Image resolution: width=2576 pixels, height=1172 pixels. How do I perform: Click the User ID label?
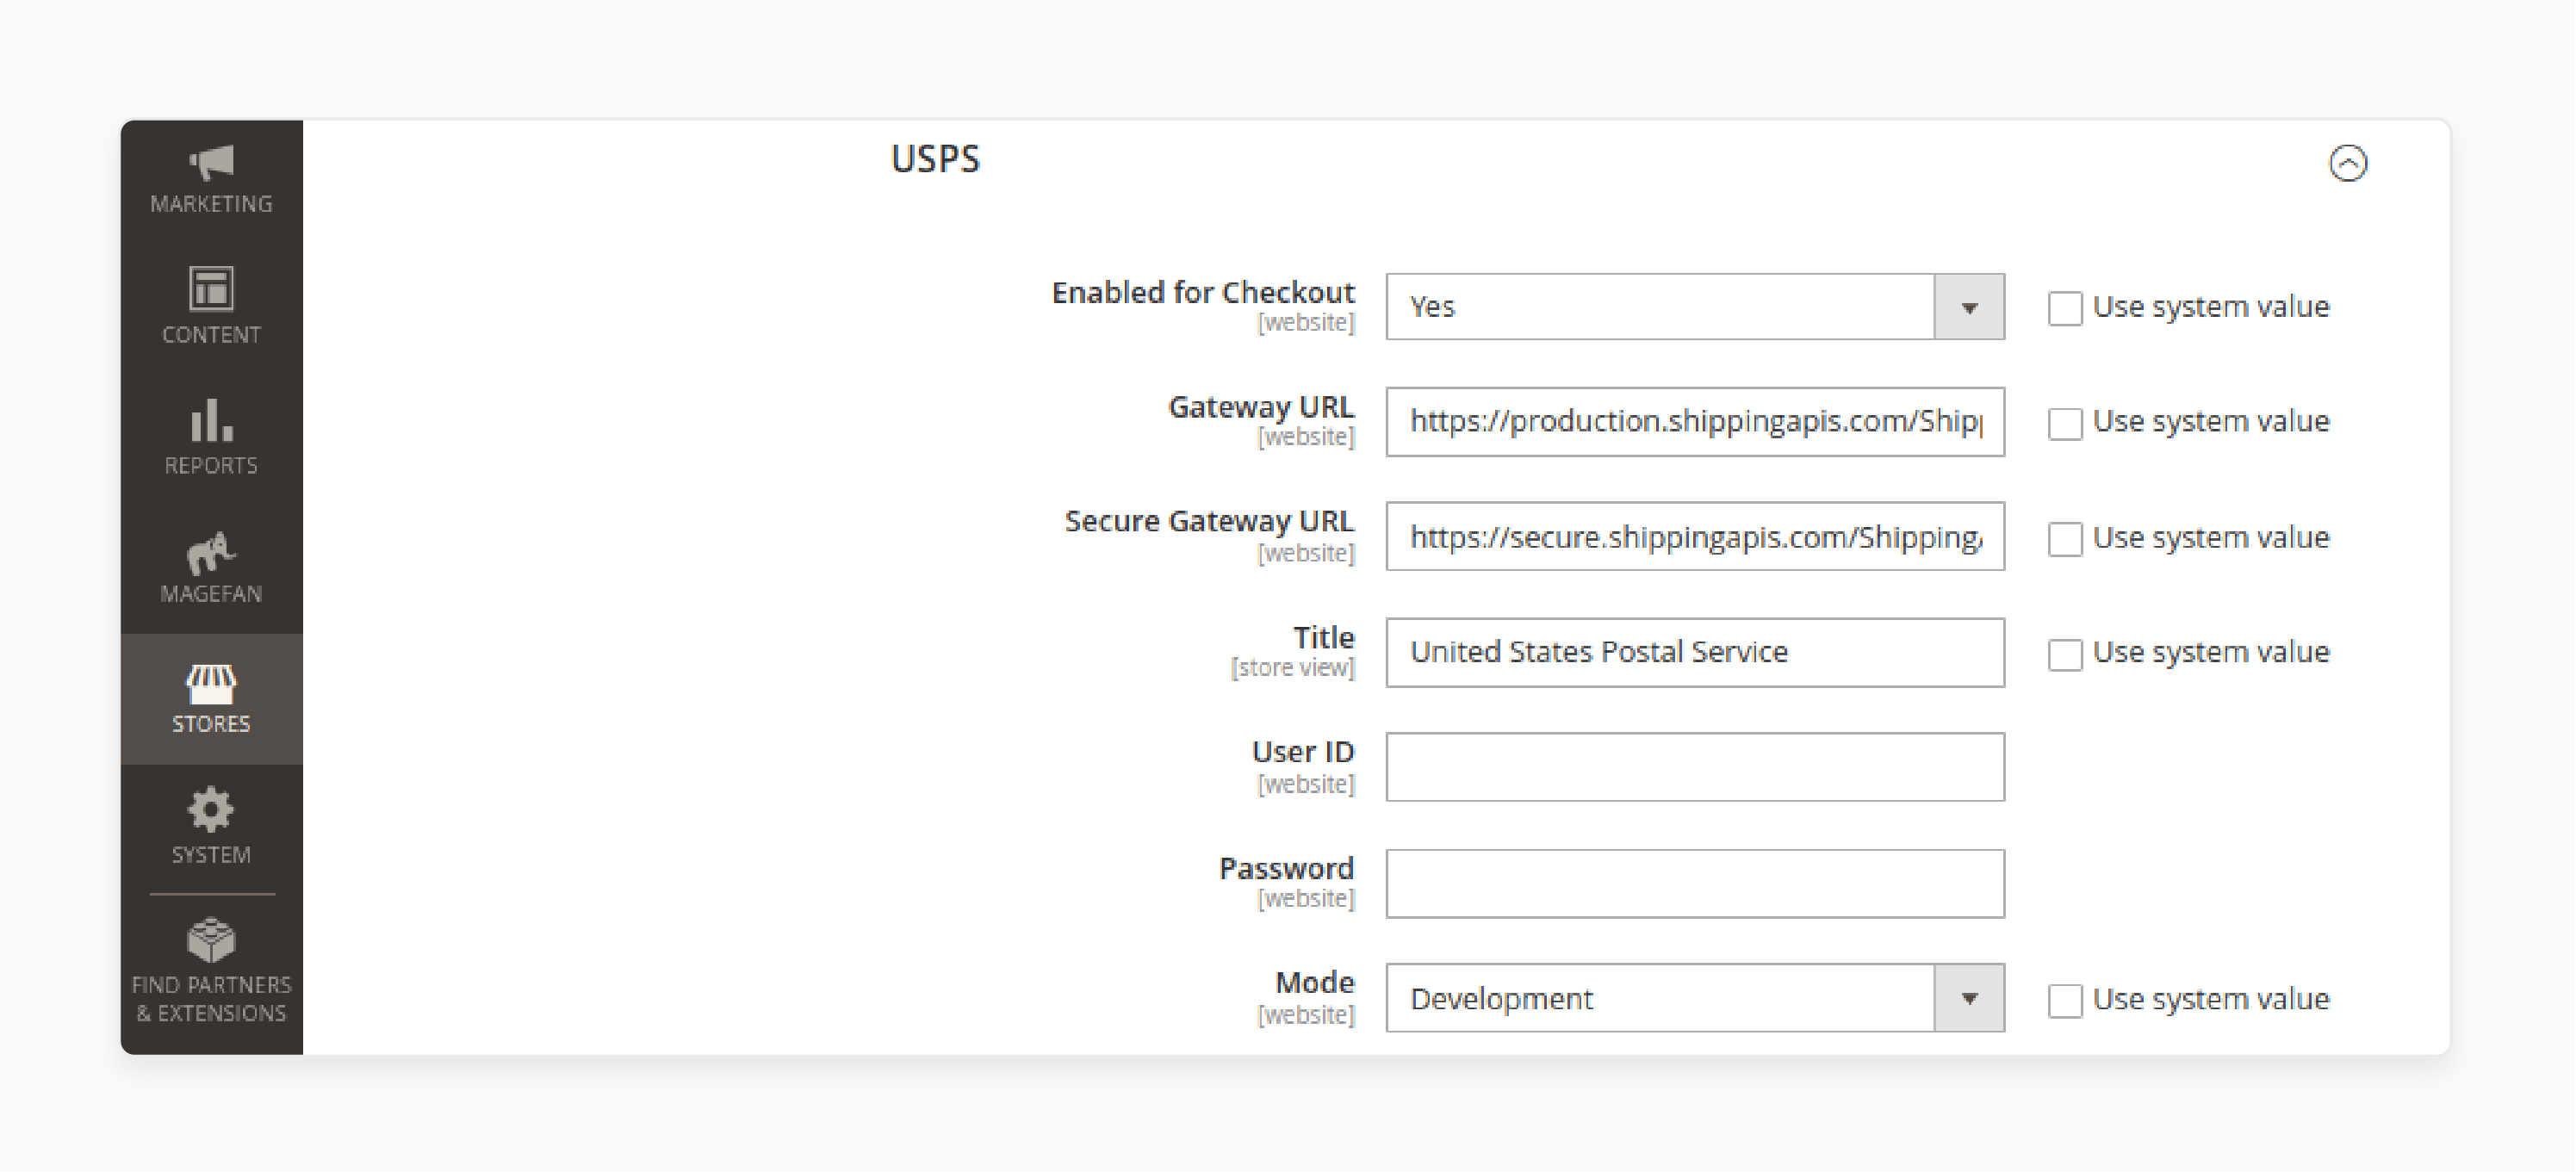tap(1303, 751)
